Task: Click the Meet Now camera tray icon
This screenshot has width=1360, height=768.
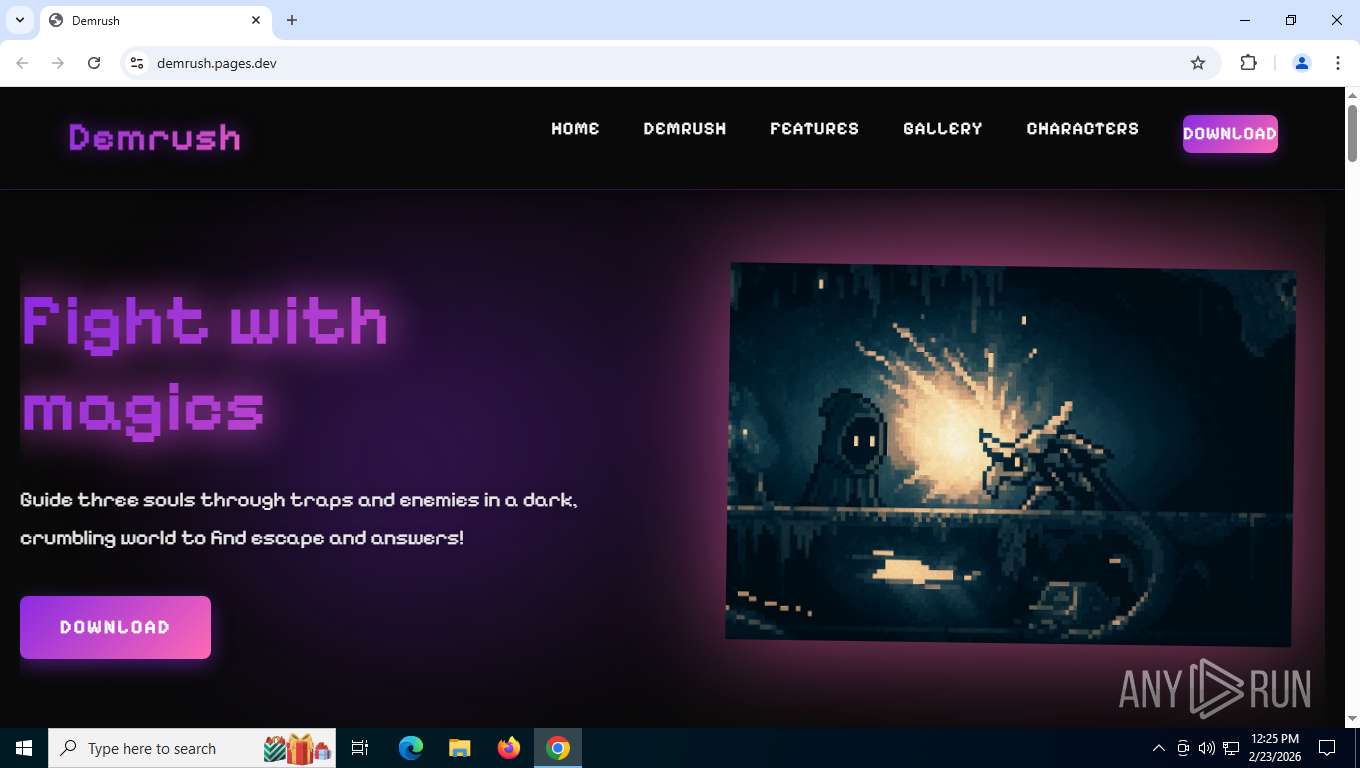Action: coord(1183,748)
